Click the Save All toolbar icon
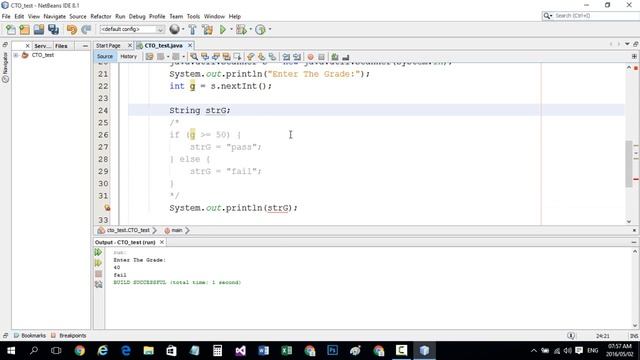The width and height of the screenshot is (640, 360). (53, 29)
